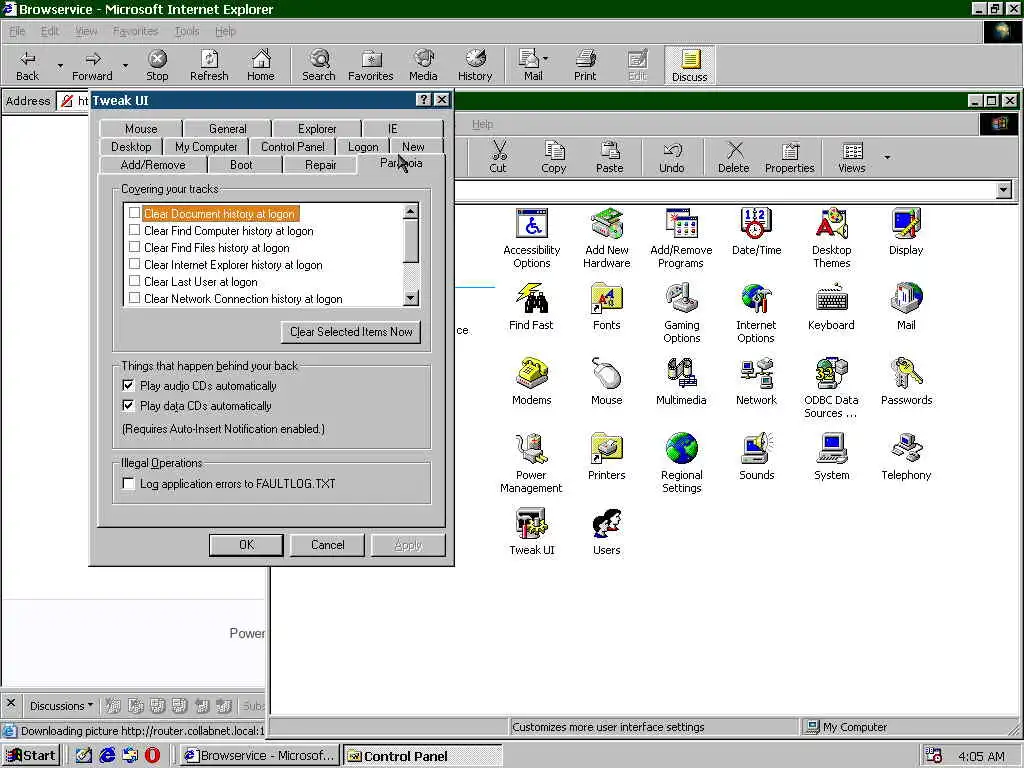1024x768 pixels.
Task: Switch to the Logon tab
Action: tap(363, 147)
